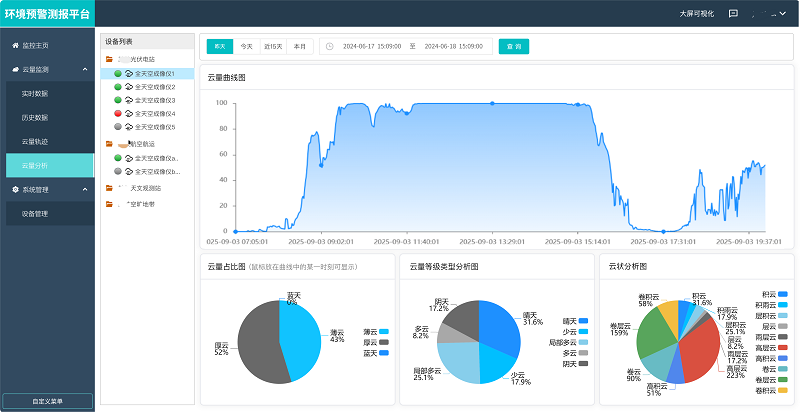Image resolution: width=800 pixels, height=412 pixels.
Task: Toggle 薄云 legend in 云量占比图
Action: pyautogui.click(x=386, y=330)
